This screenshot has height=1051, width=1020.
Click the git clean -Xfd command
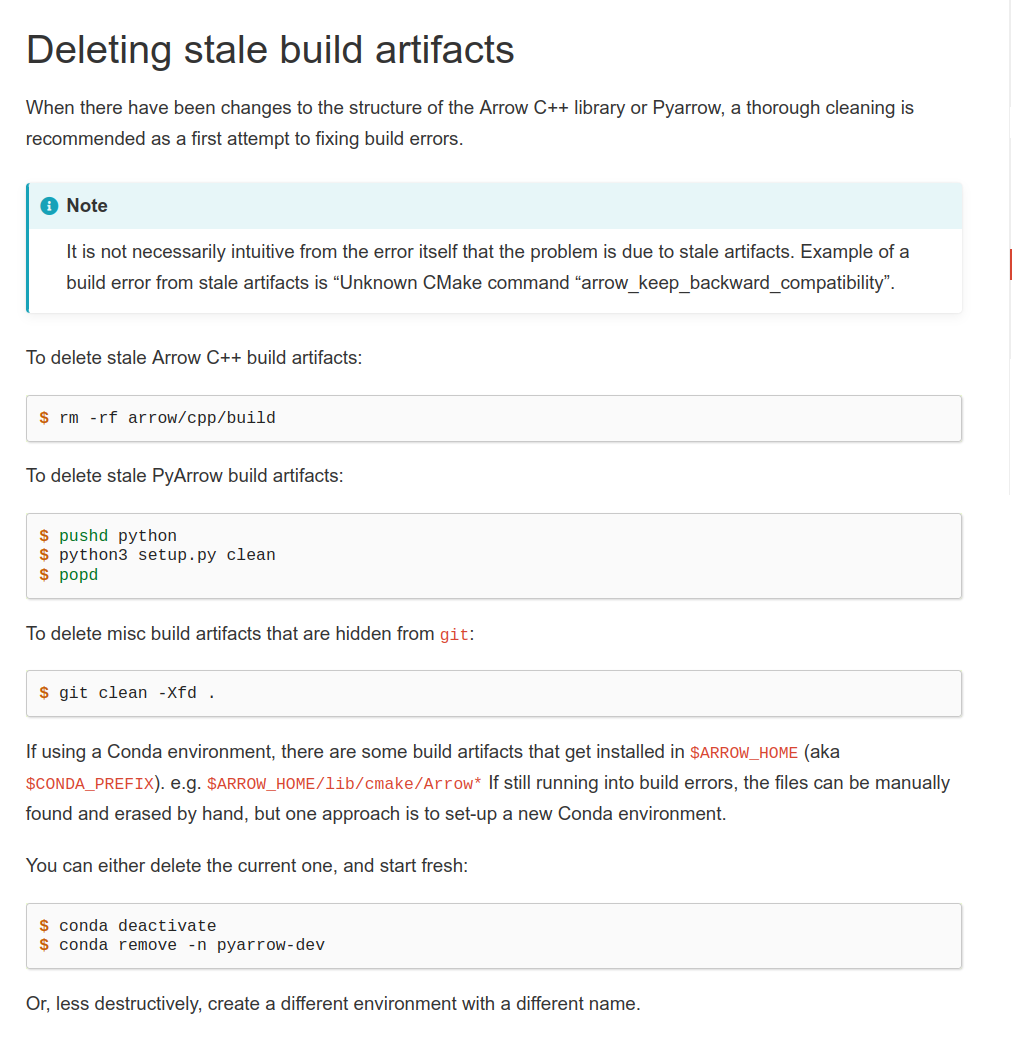137,693
